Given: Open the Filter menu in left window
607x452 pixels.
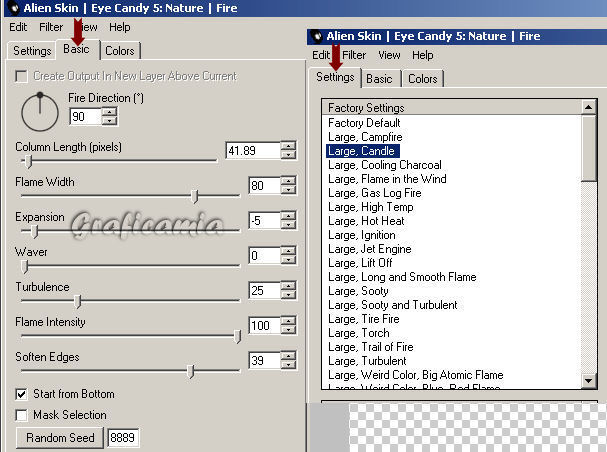Looking at the screenshot, I should [51, 27].
